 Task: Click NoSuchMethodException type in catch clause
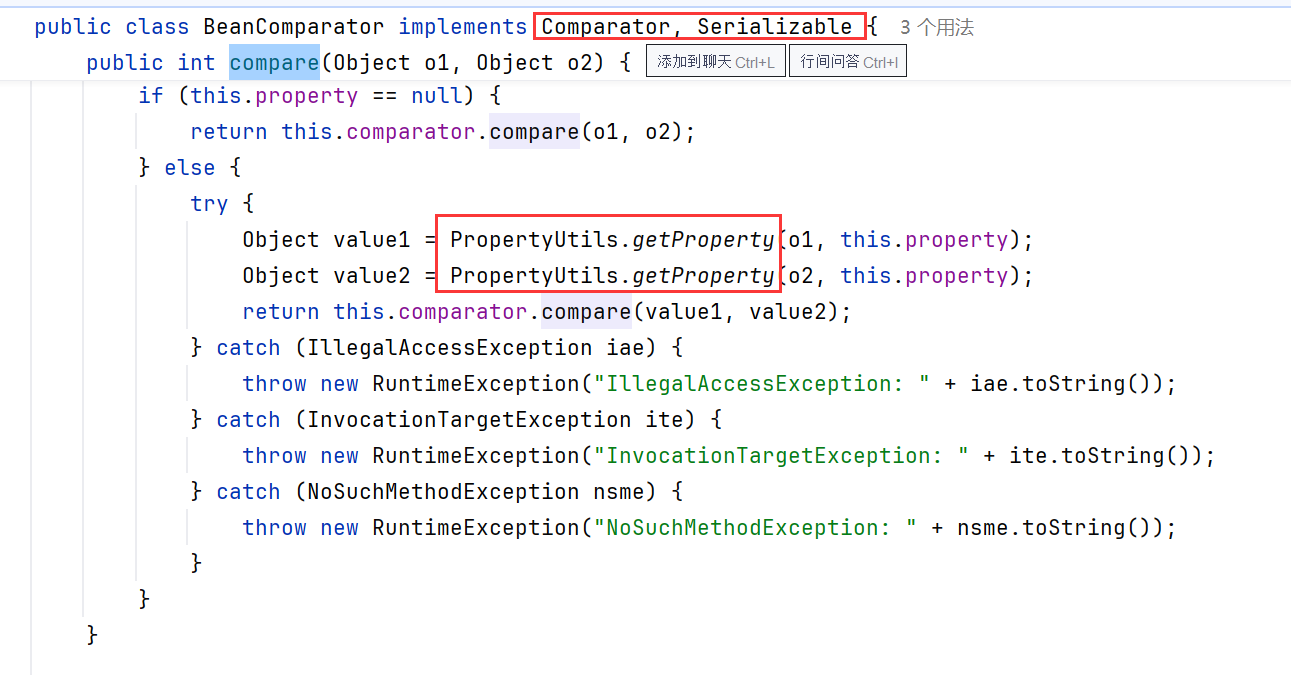coord(443,492)
